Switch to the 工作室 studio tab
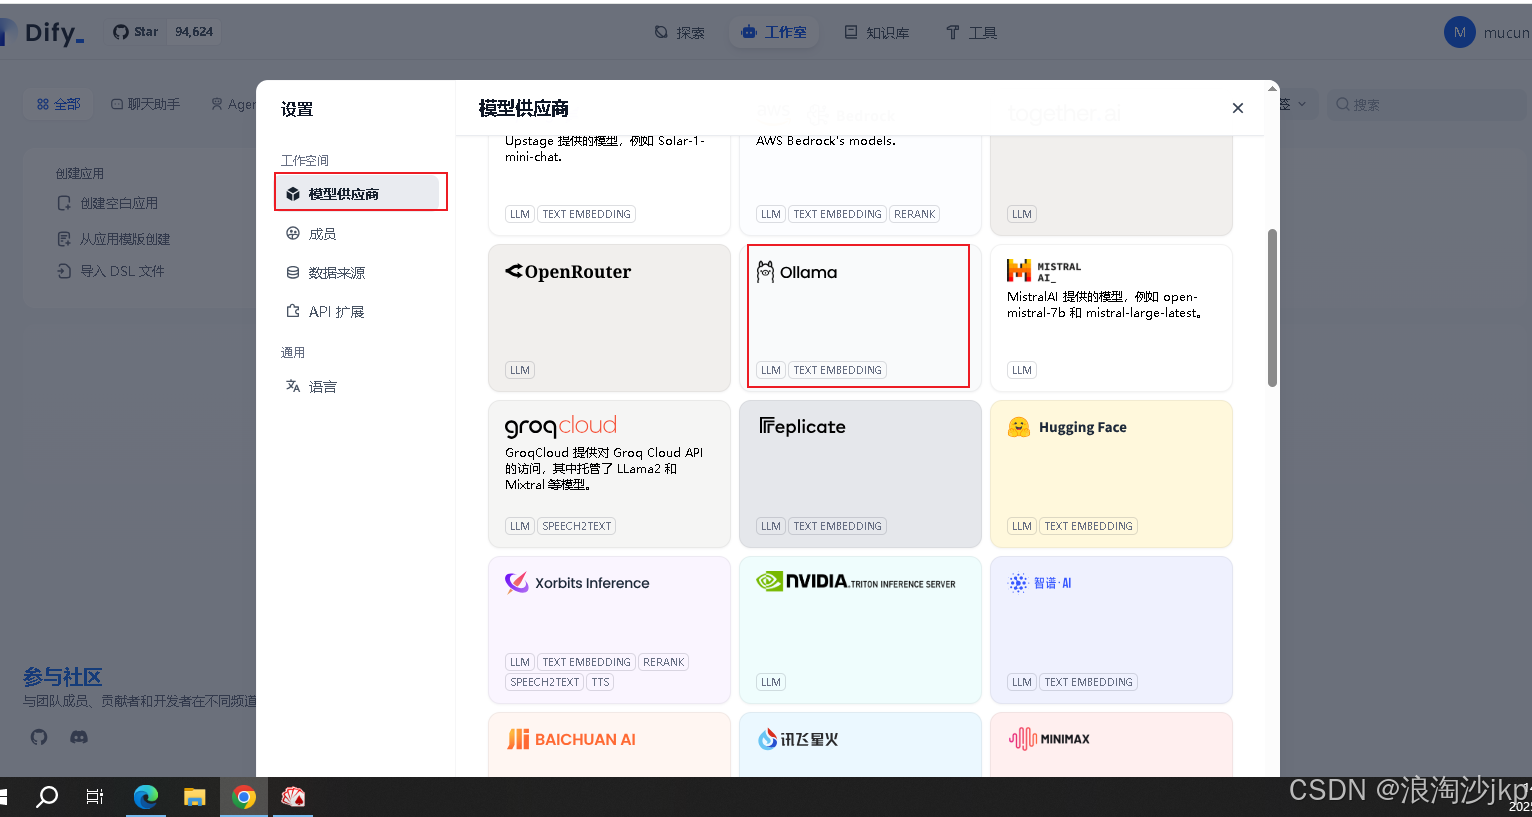The image size is (1532, 817). point(774,32)
